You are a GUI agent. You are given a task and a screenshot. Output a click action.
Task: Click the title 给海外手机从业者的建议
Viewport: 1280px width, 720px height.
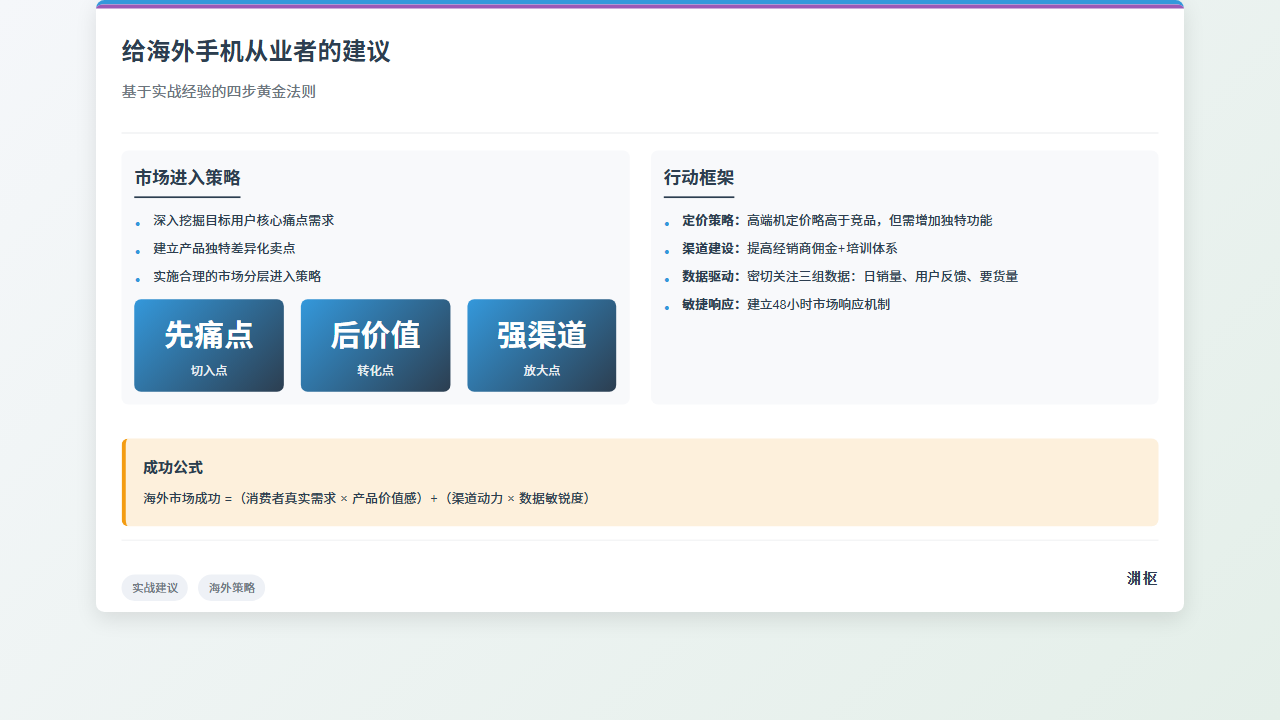pos(256,51)
